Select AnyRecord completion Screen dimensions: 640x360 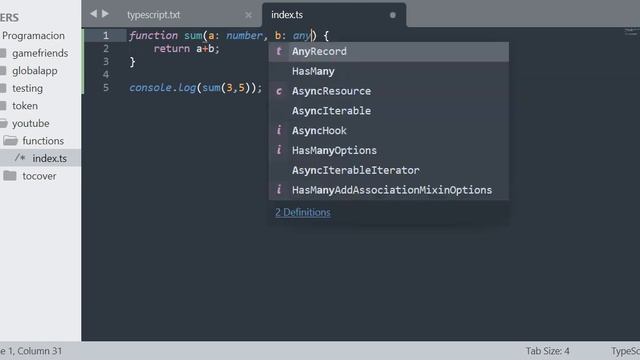(389, 51)
